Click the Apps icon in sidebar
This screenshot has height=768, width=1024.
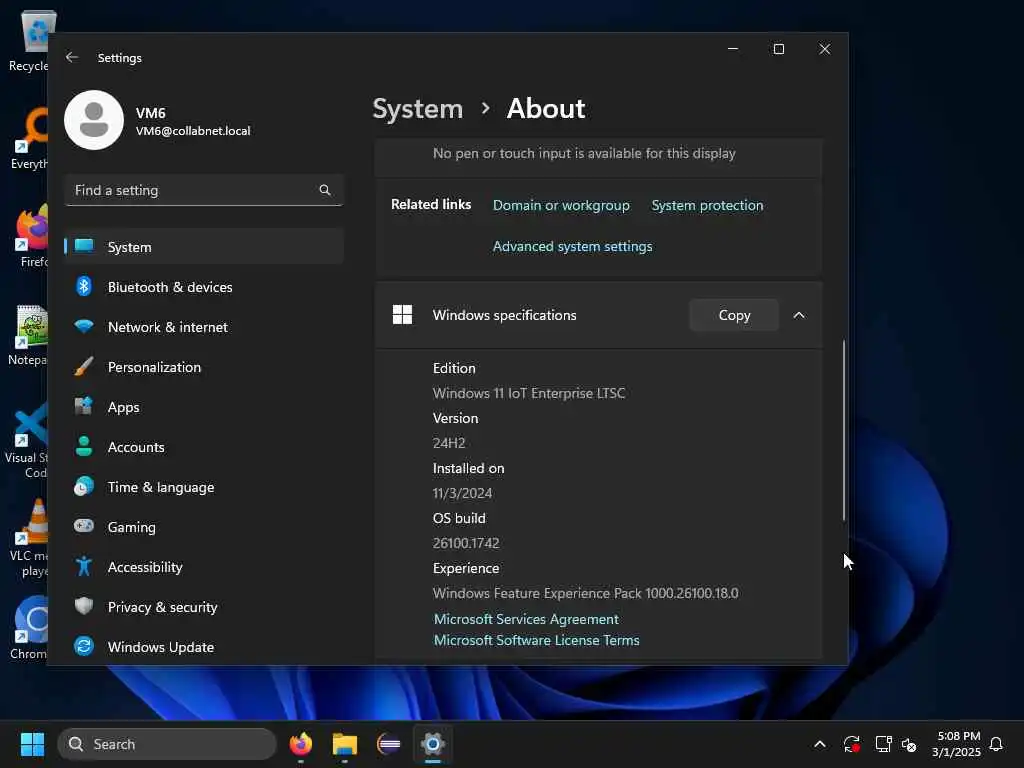coord(84,406)
